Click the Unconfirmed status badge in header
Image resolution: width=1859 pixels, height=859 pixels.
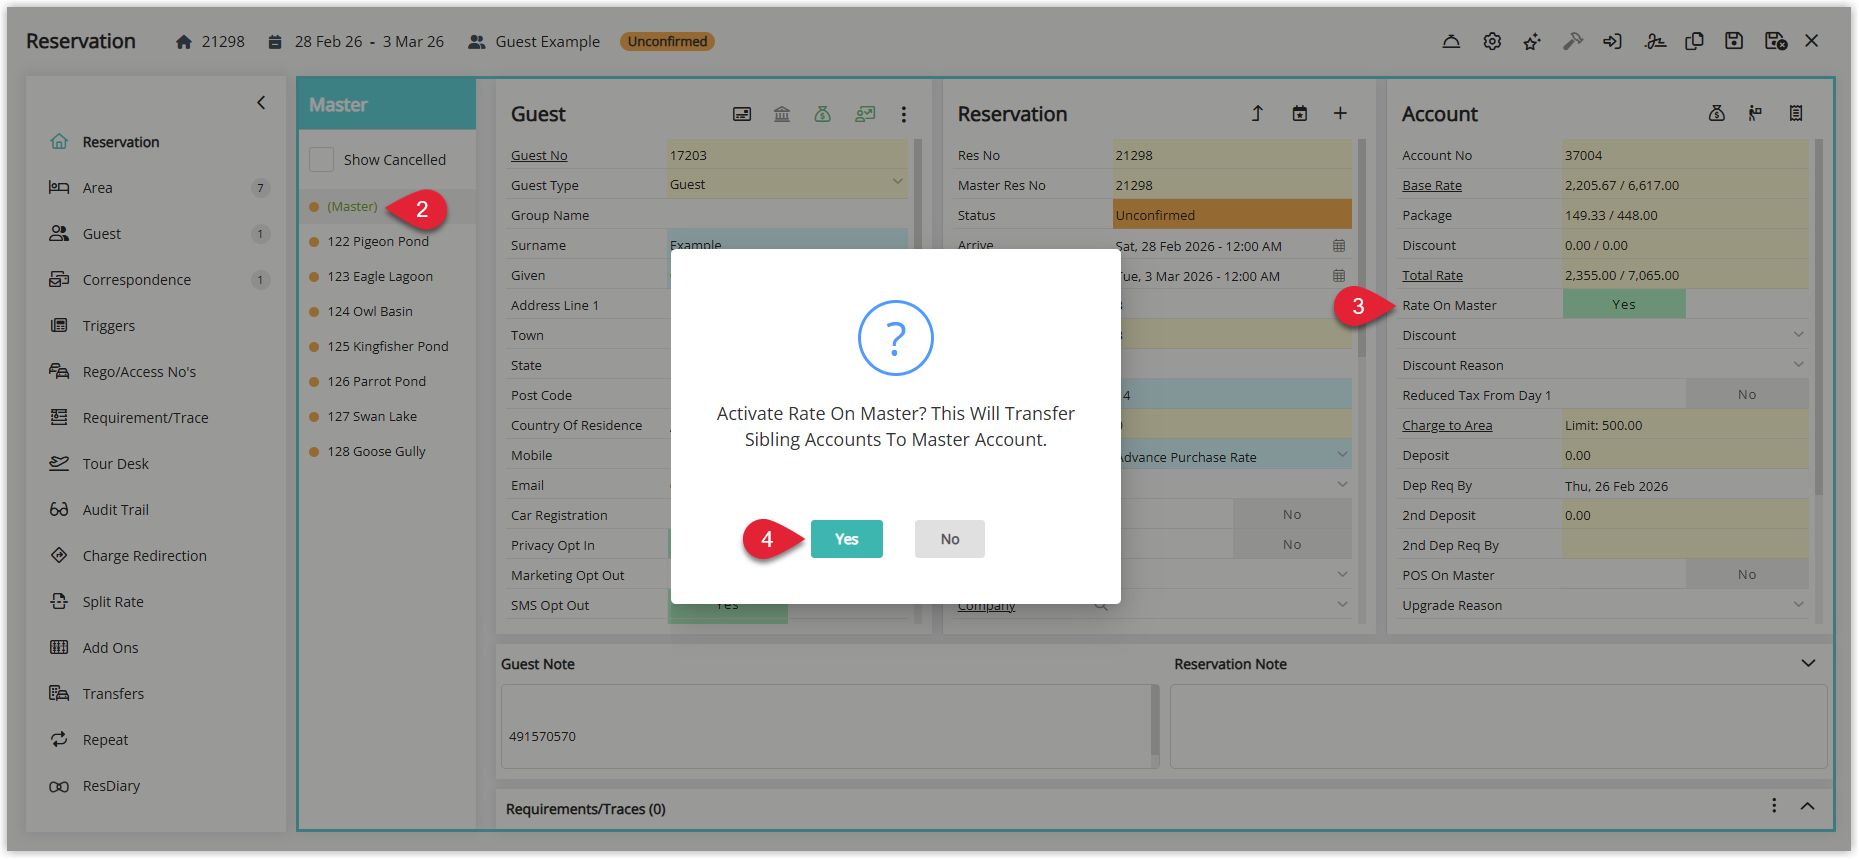coord(667,42)
